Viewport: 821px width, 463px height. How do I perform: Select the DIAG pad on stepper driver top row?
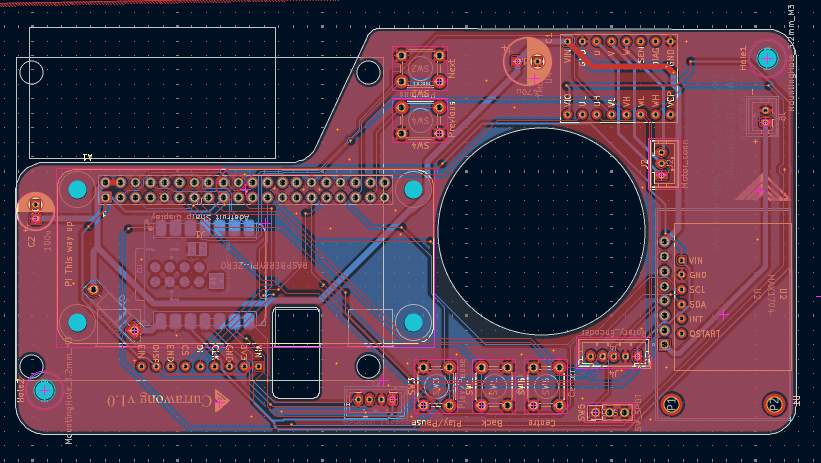pyautogui.click(x=656, y=41)
